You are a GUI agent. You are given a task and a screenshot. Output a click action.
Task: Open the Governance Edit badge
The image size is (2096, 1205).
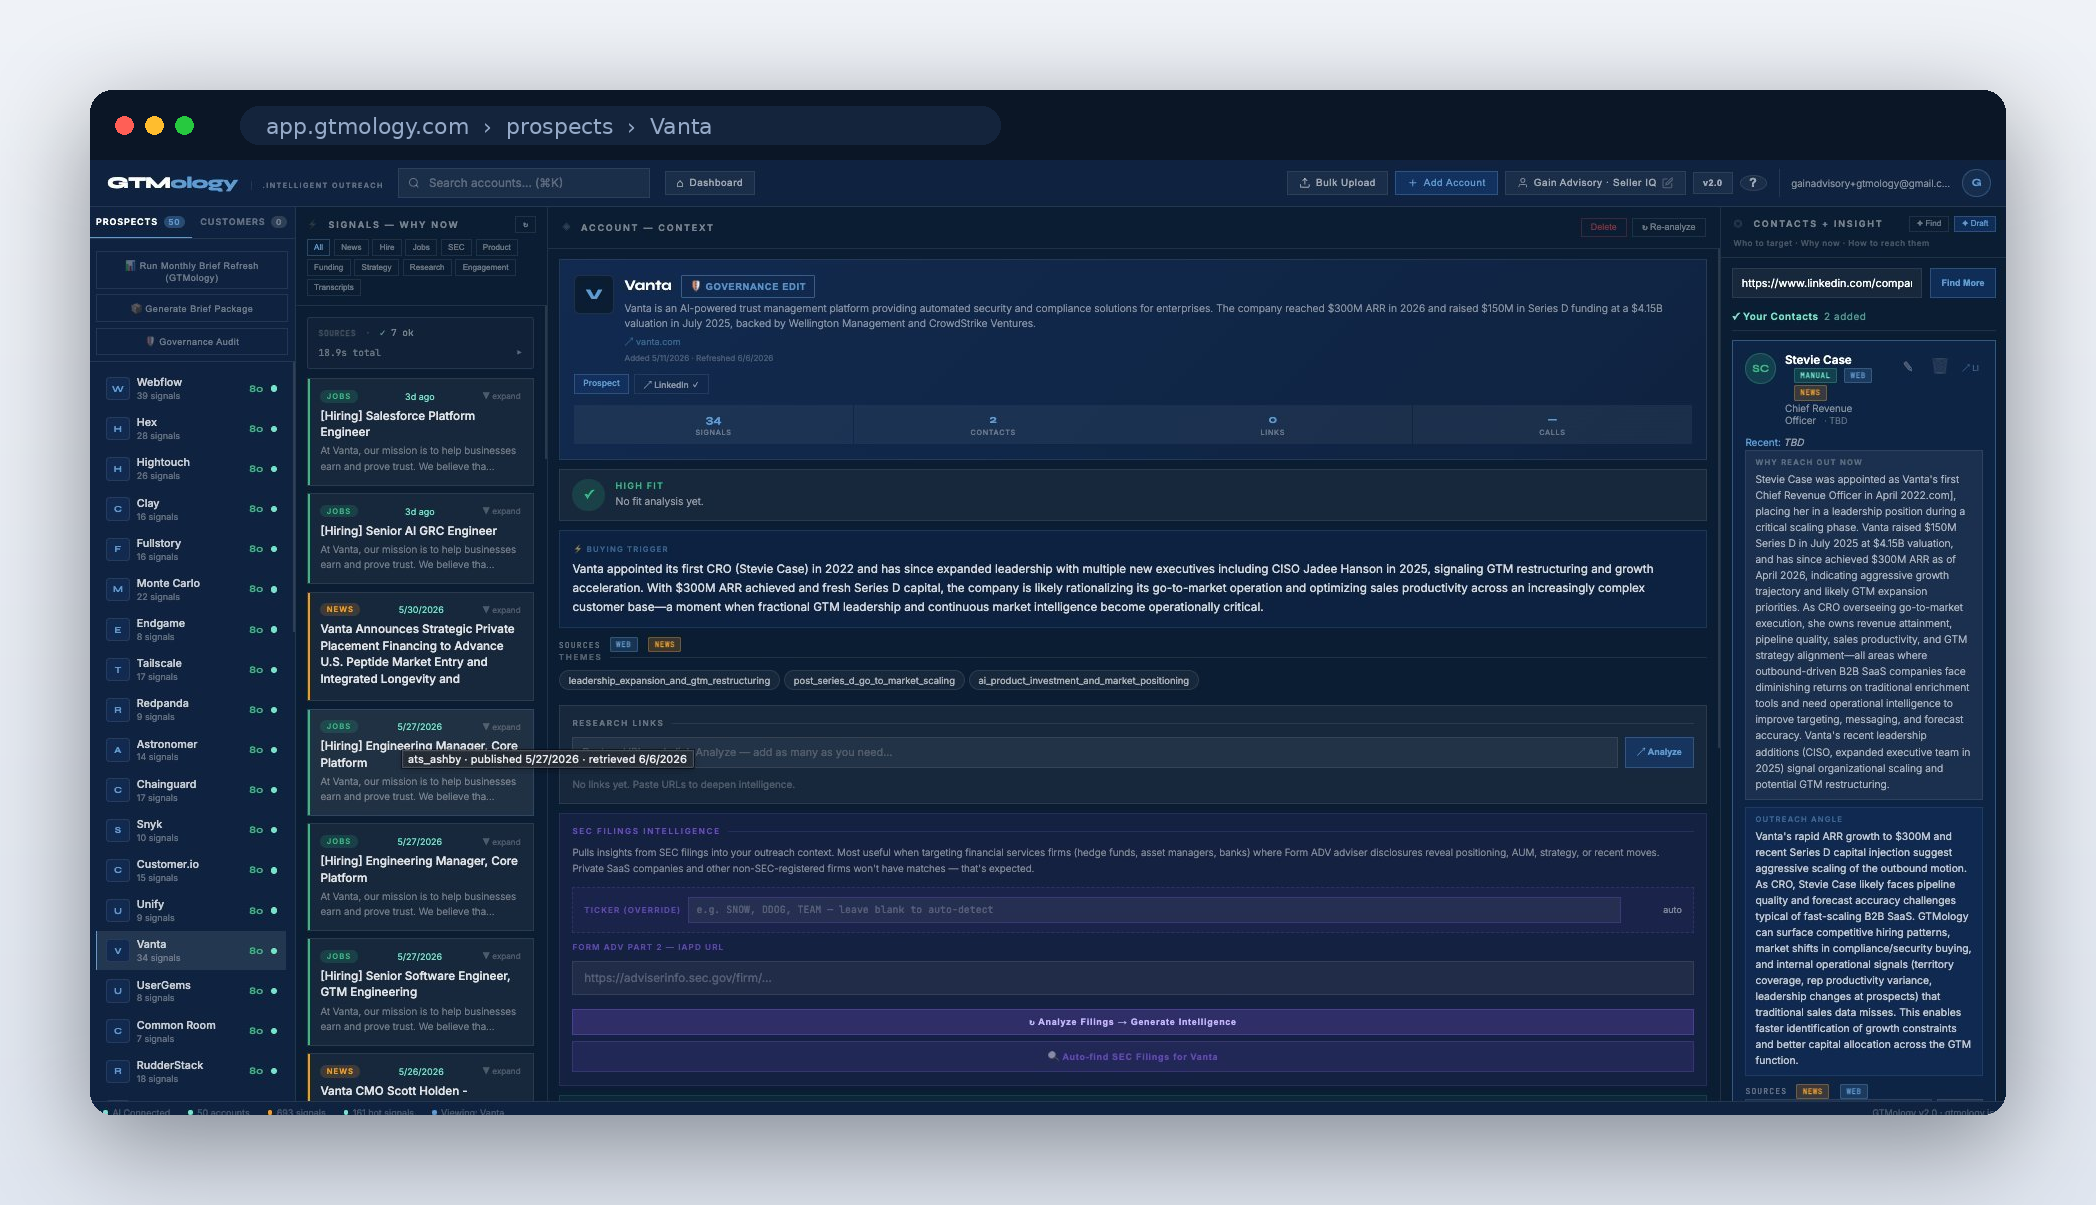pos(748,286)
